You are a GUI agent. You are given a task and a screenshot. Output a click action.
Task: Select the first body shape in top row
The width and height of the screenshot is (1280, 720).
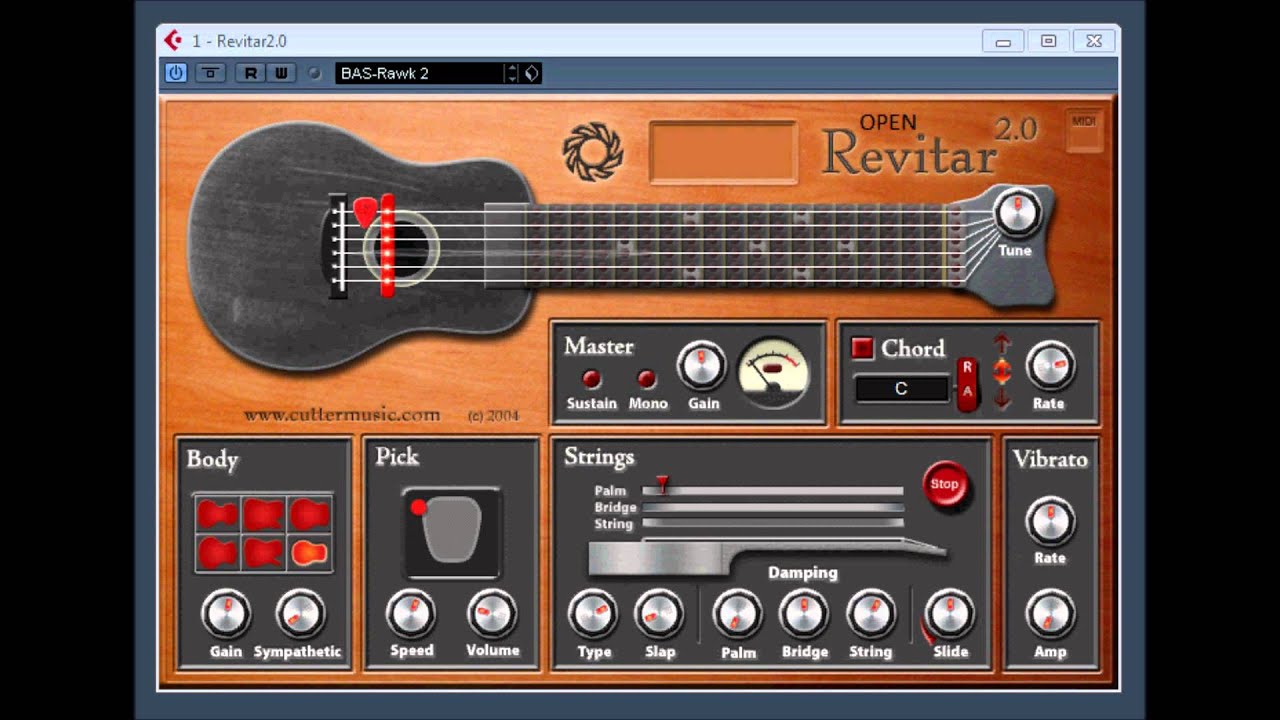click(217, 515)
